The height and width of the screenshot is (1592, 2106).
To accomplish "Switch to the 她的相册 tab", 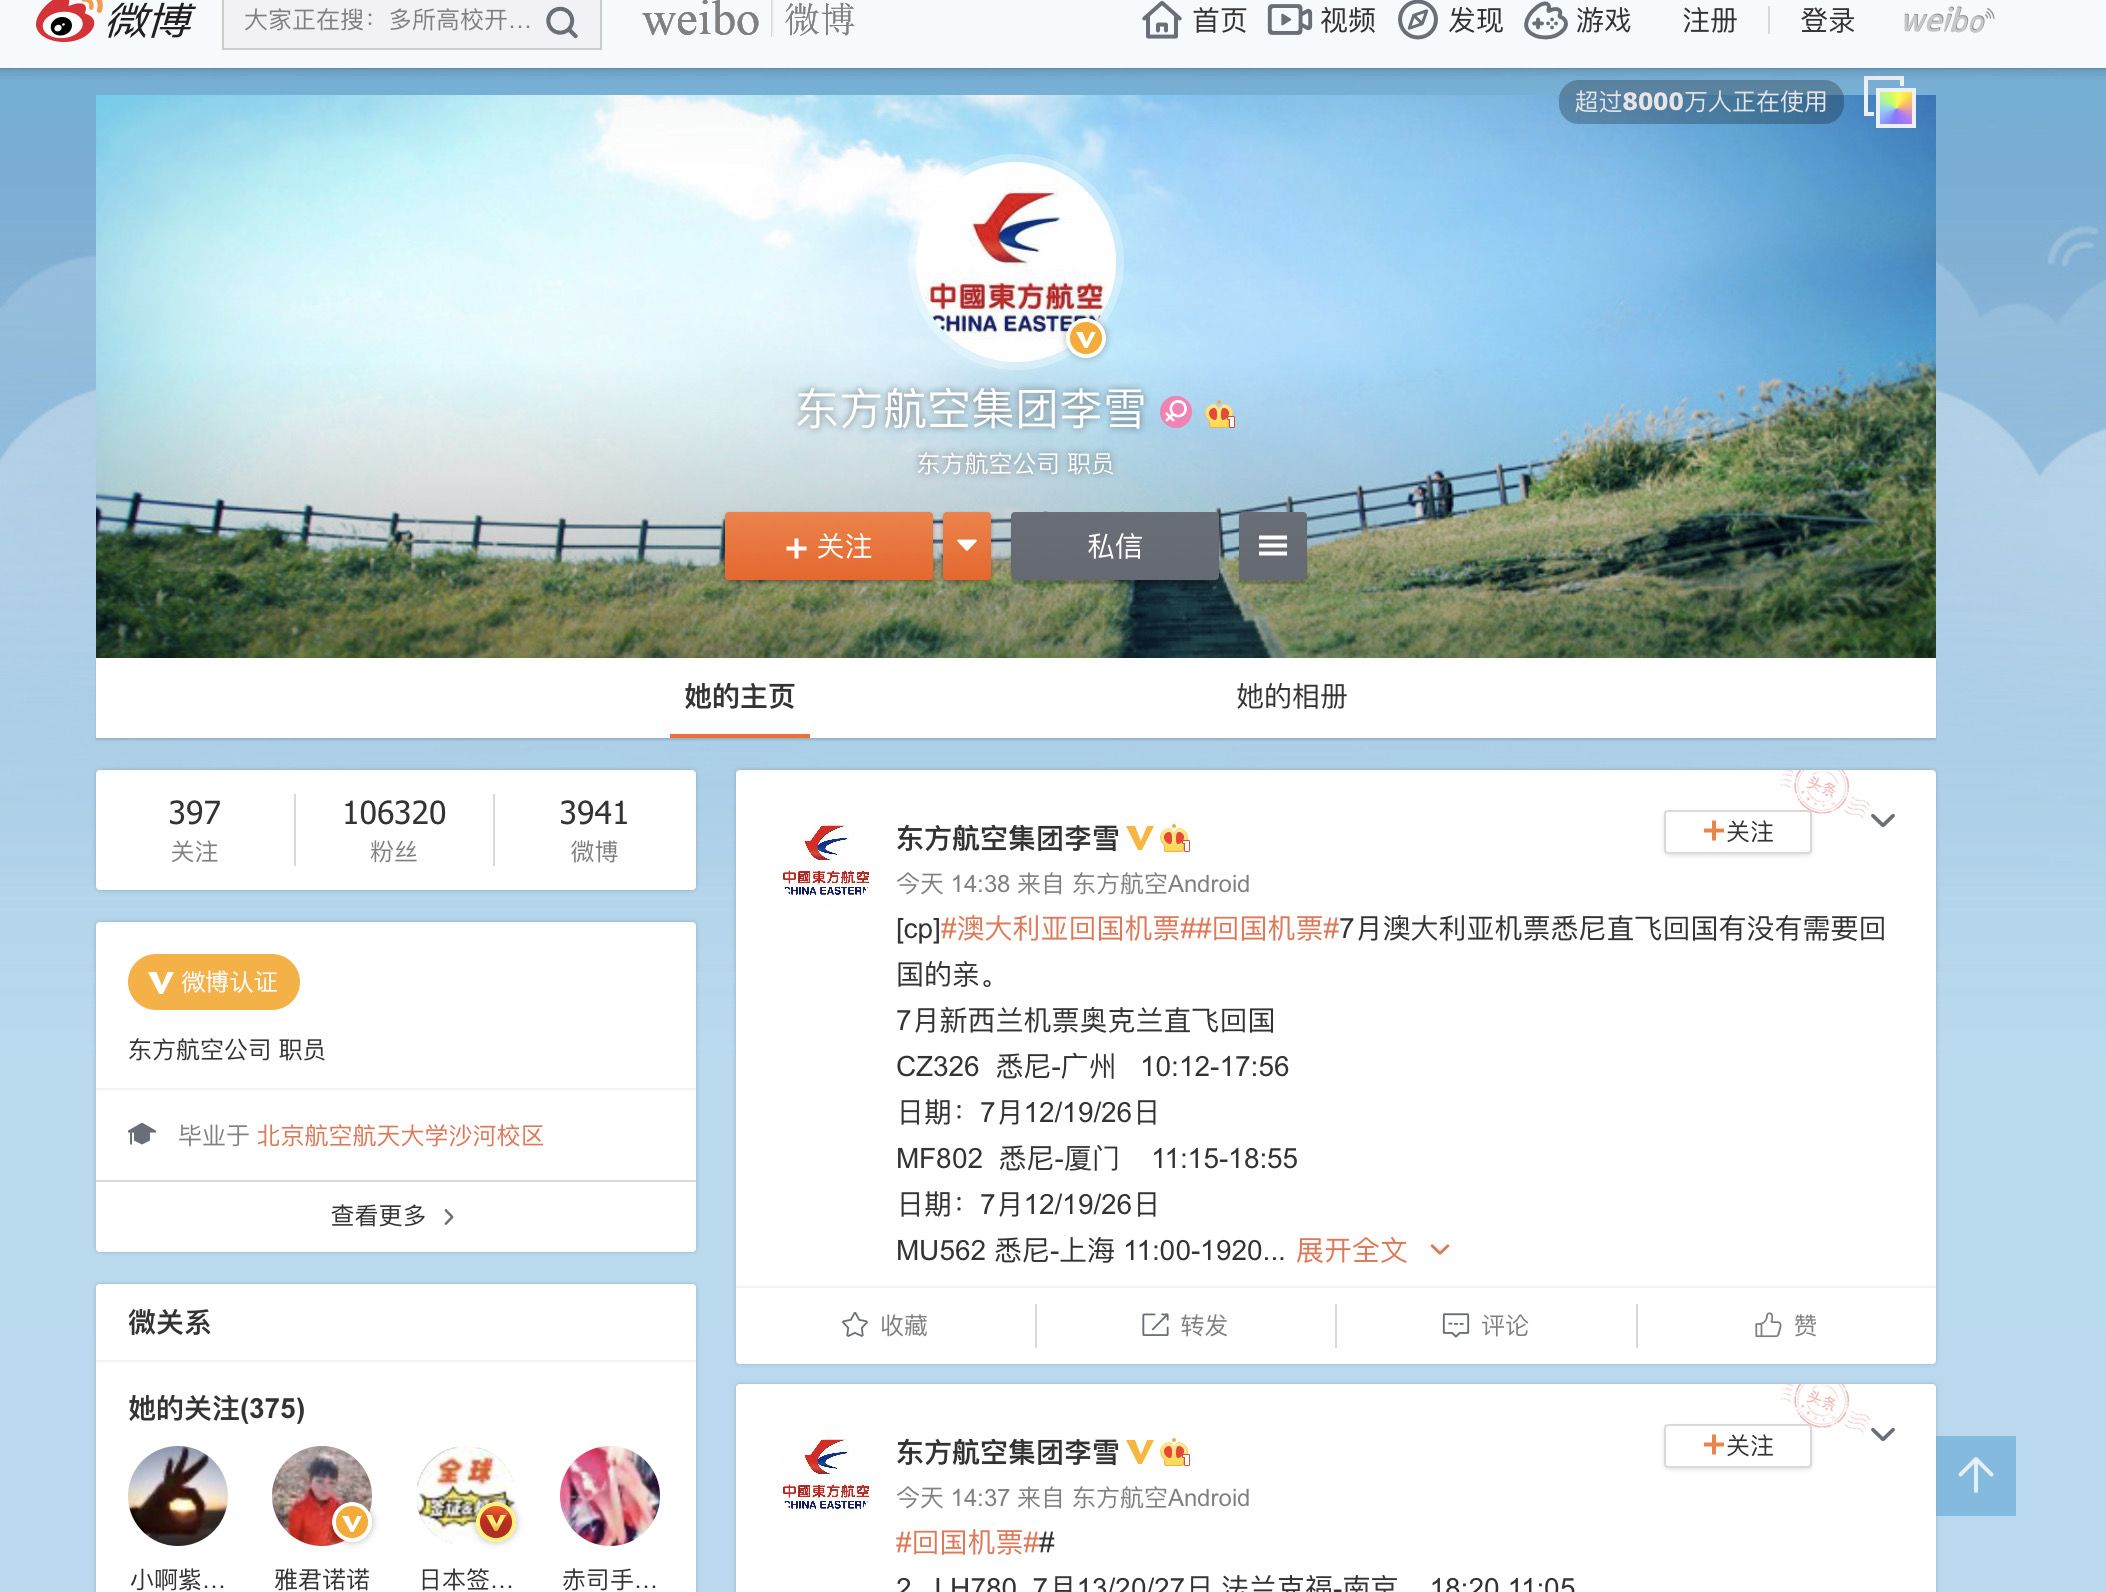I will pyautogui.click(x=1291, y=697).
